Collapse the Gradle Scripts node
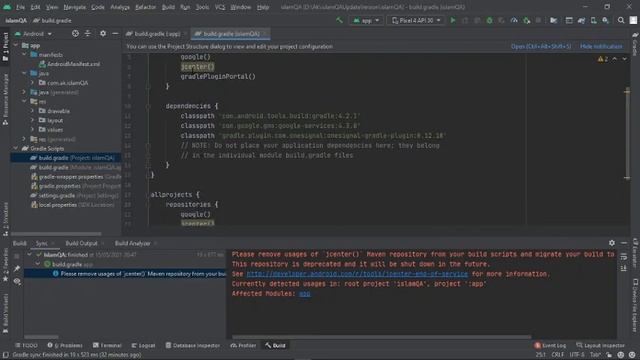 (x=16, y=149)
